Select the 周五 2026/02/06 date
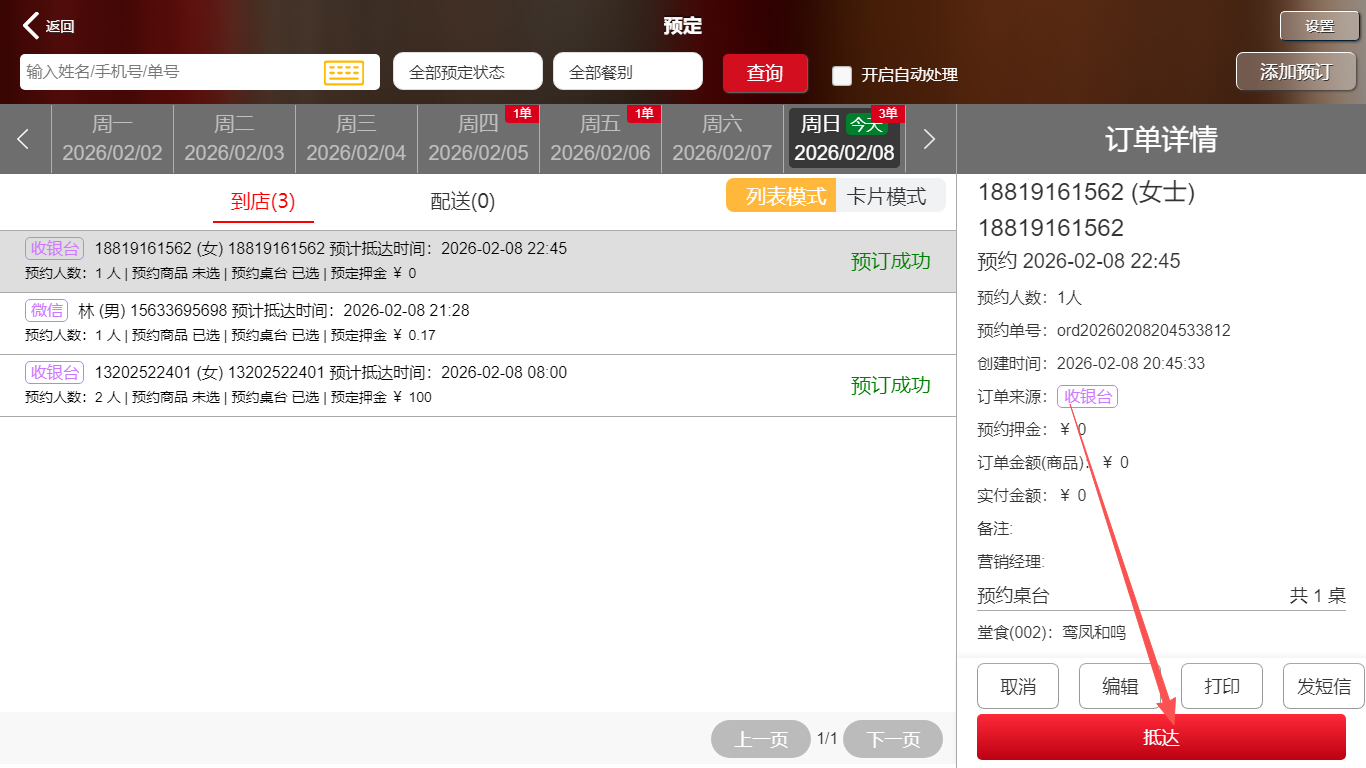 tap(600, 139)
